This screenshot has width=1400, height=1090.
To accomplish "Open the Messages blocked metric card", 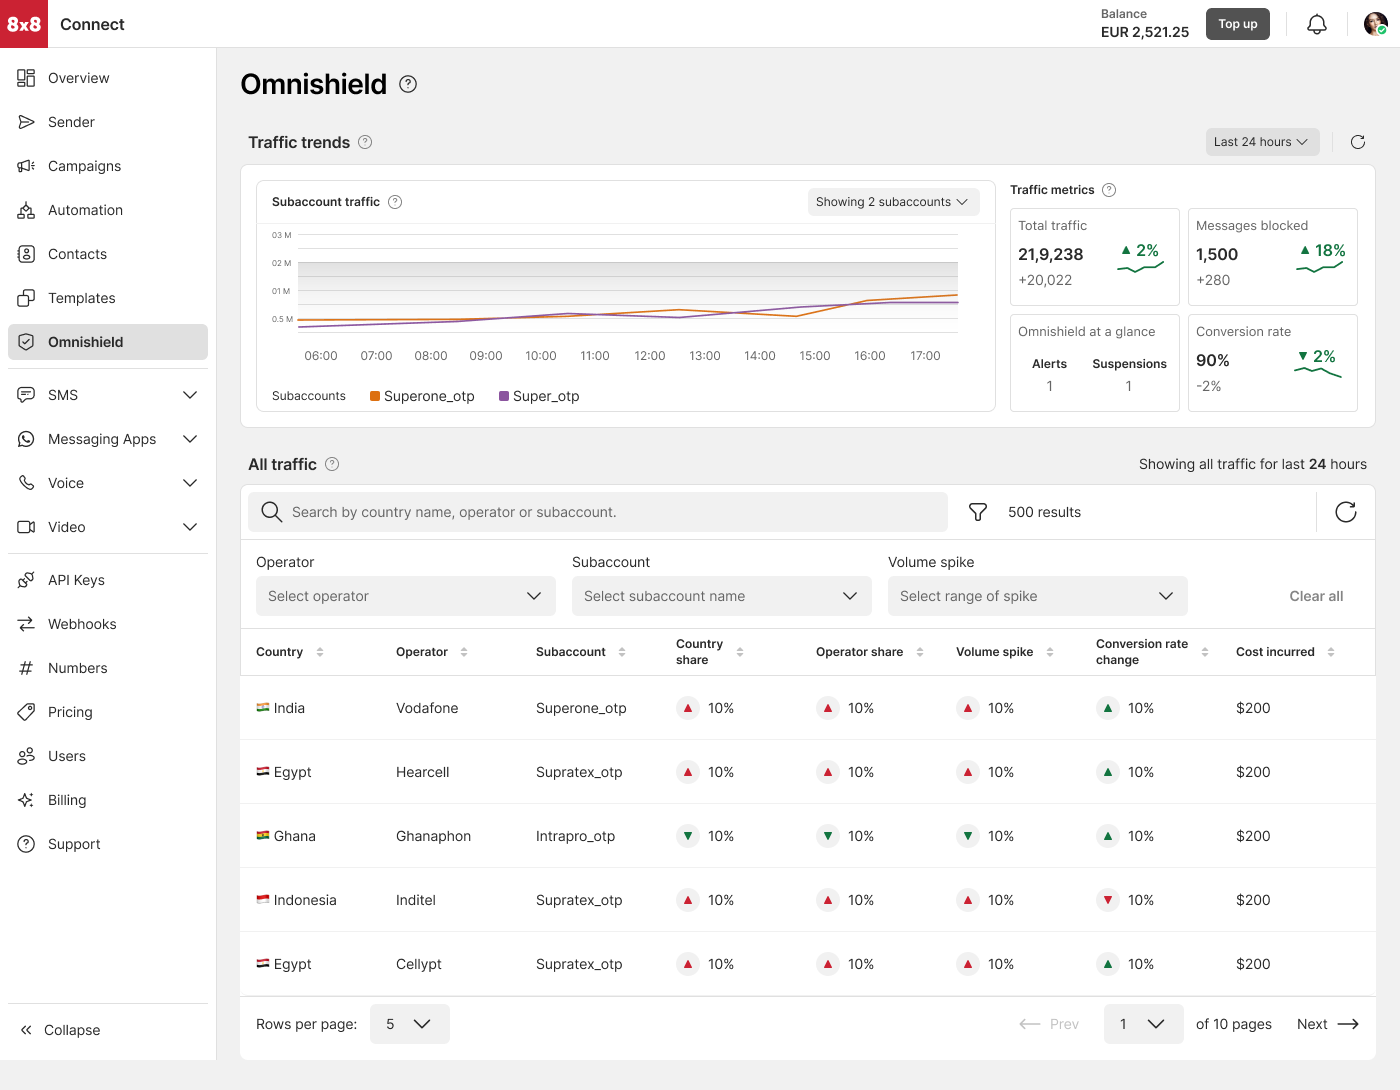I will 1273,257.
